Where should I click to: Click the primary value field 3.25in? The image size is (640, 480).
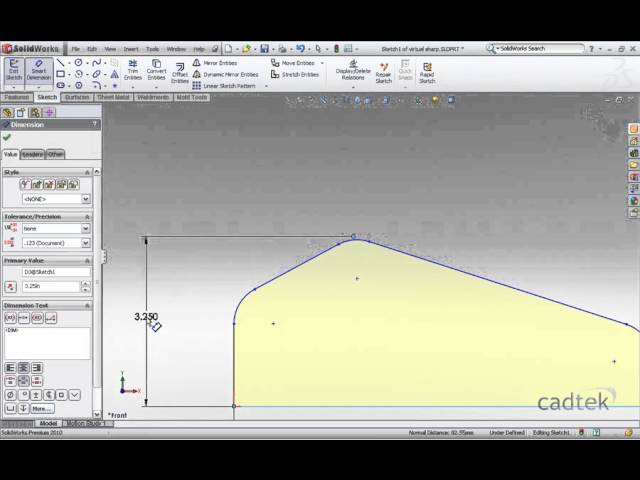click(51, 286)
